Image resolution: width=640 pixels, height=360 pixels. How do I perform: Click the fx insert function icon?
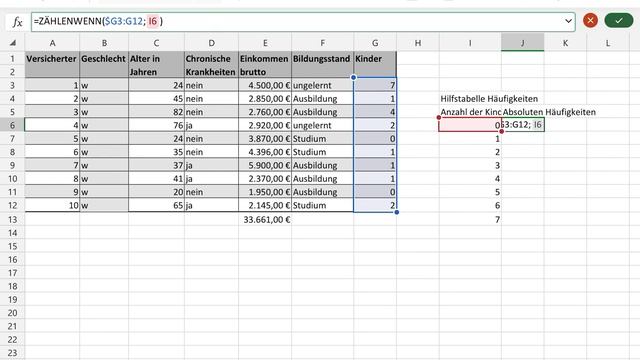[x=17, y=21]
